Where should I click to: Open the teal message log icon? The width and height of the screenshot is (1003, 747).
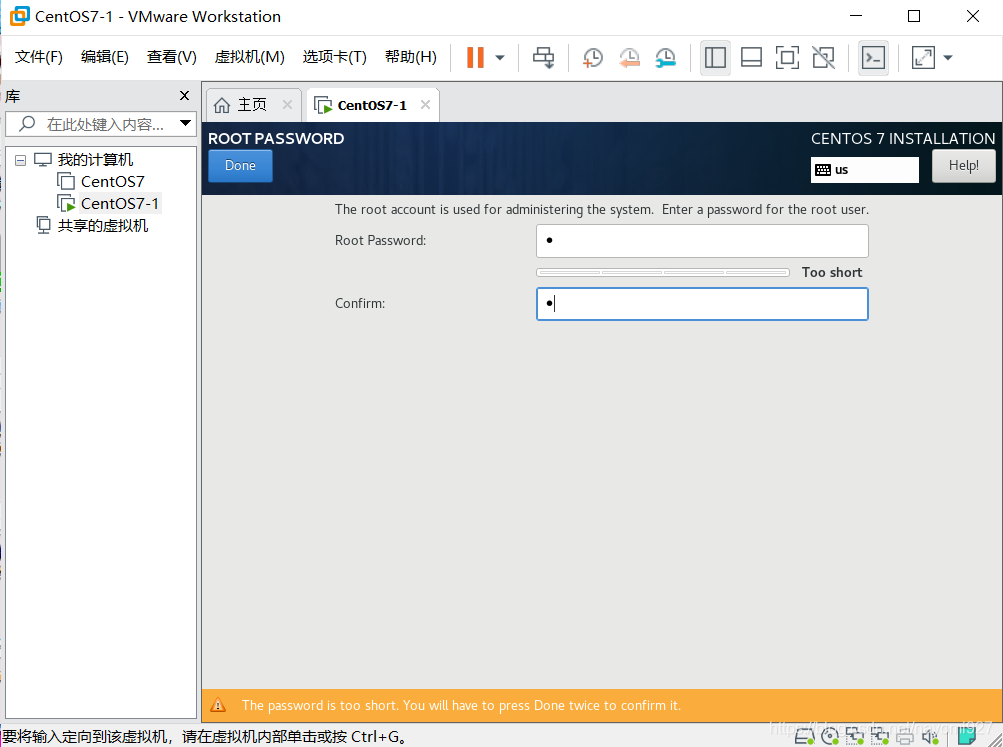point(967,737)
